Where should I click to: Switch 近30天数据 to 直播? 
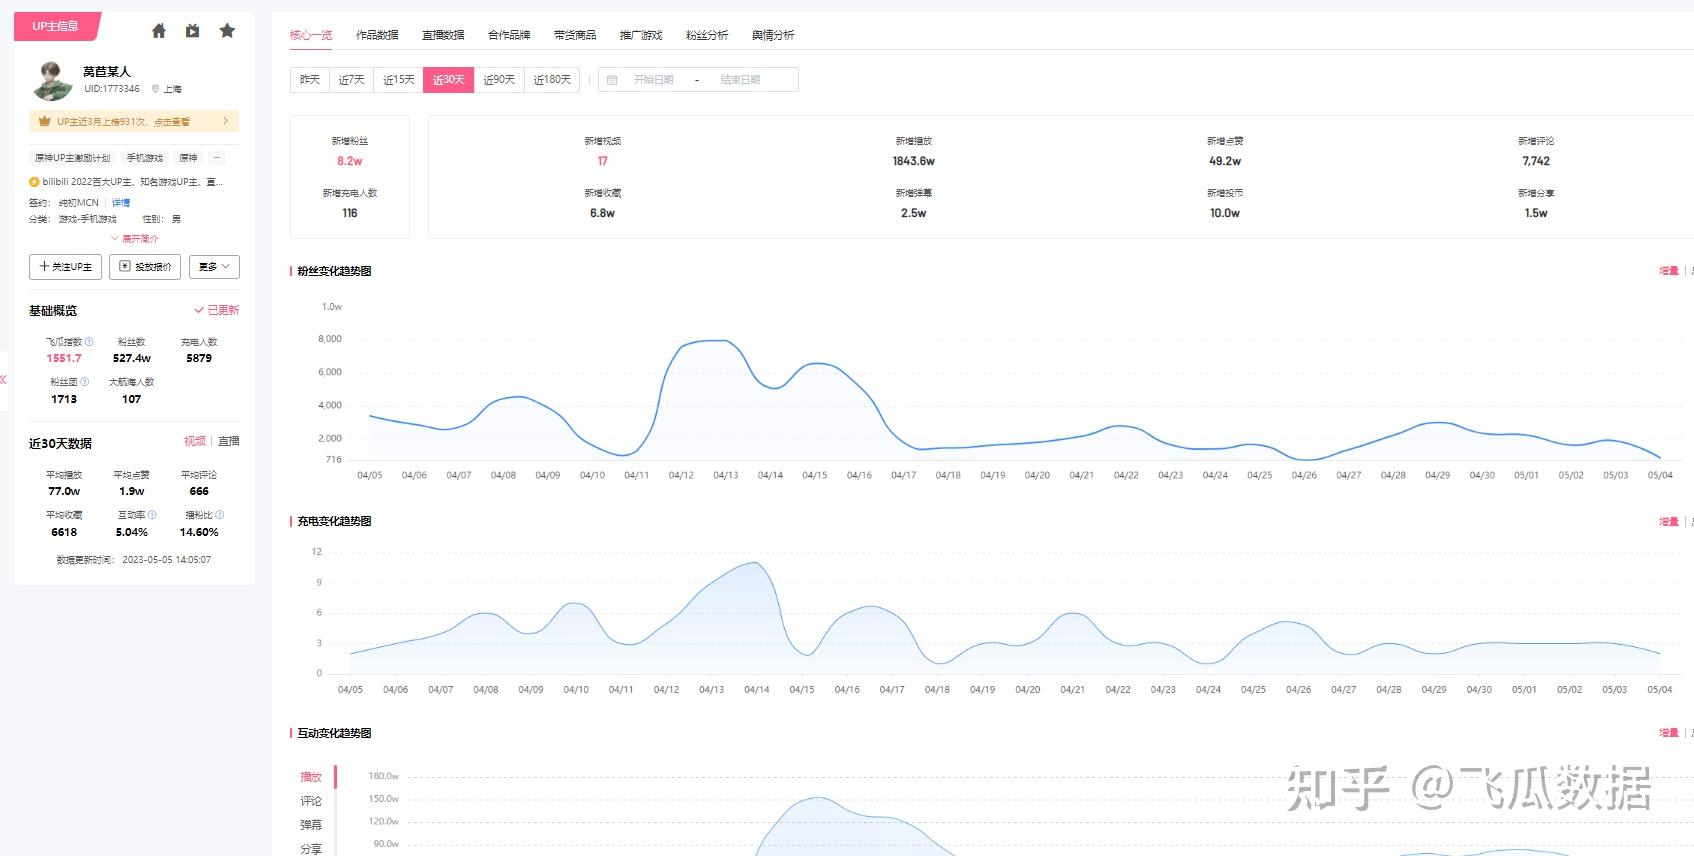click(x=229, y=441)
